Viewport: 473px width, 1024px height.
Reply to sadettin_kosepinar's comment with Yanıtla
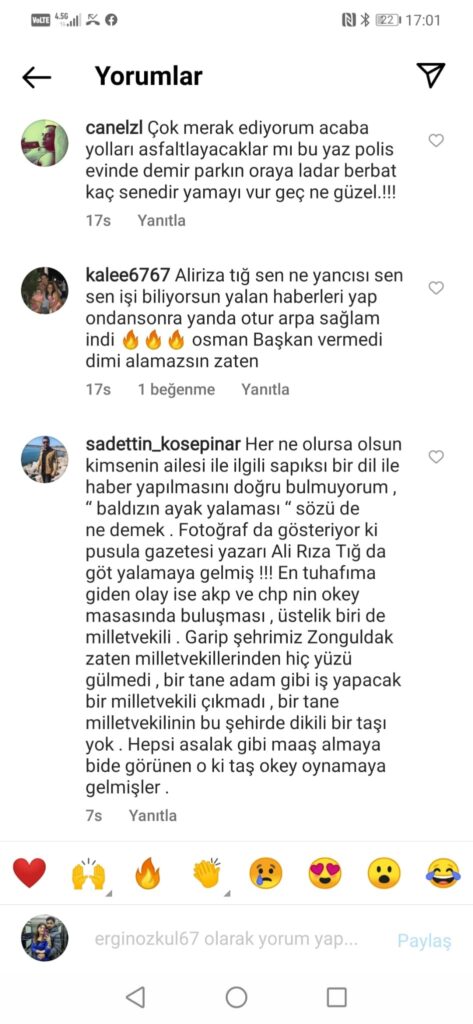click(x=152, y=816)
